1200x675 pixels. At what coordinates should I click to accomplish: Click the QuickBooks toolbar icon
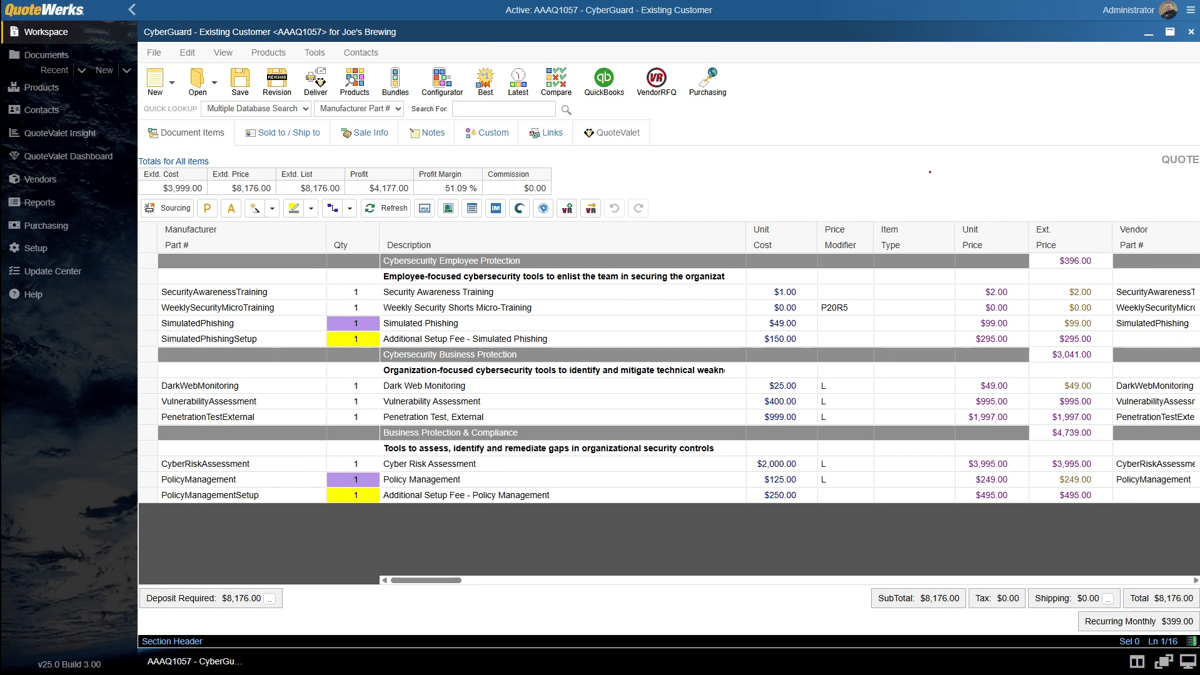(x=603, y=81)
